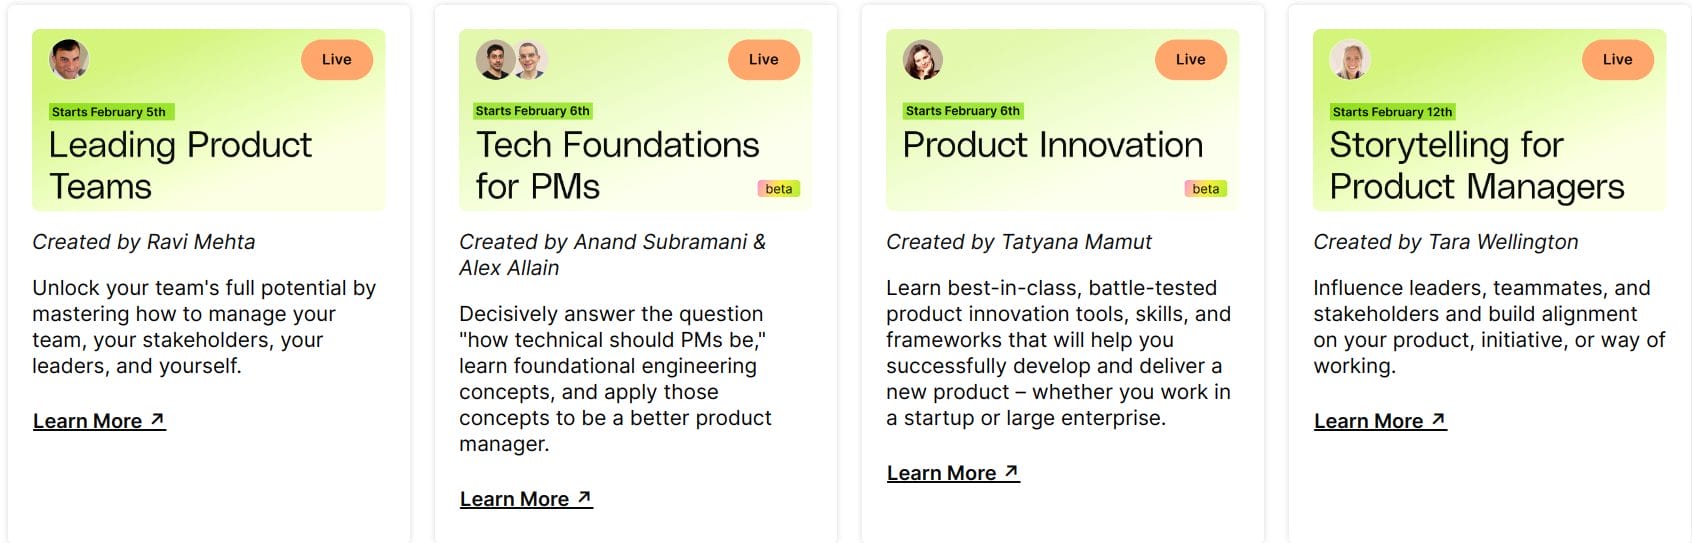Click Ravi Mehta's avatar photo
This screenshot has width=1692, height=543.
coord(69,59)
